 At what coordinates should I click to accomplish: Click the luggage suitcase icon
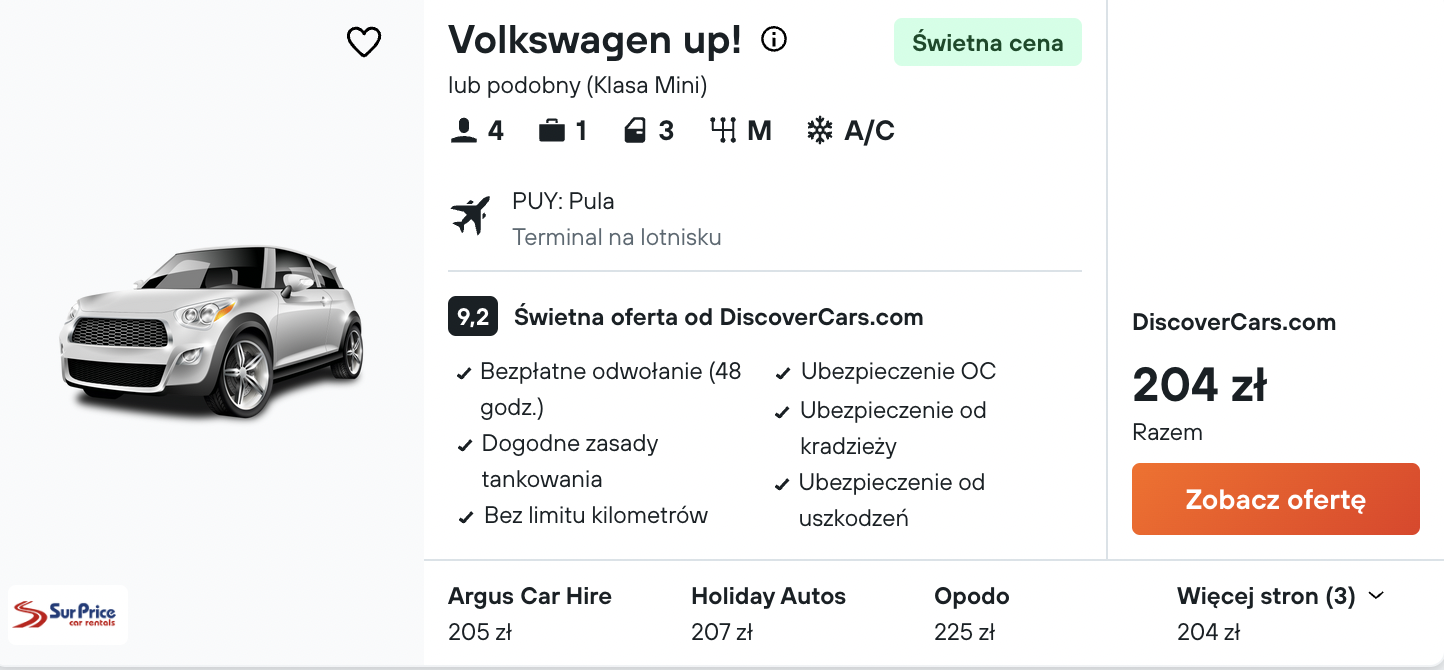[x=551, y=131]
